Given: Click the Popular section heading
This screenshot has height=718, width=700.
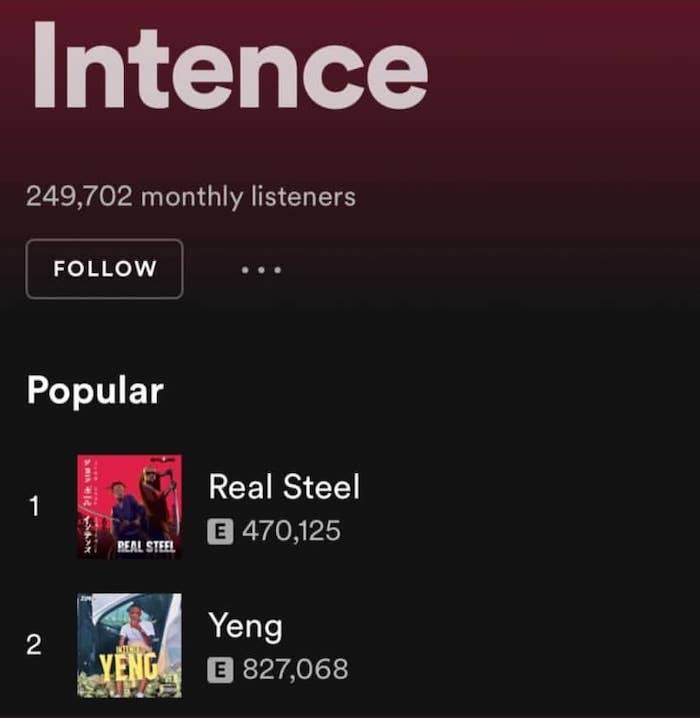Looking at the screenshot, I should [x=95, y=391].
